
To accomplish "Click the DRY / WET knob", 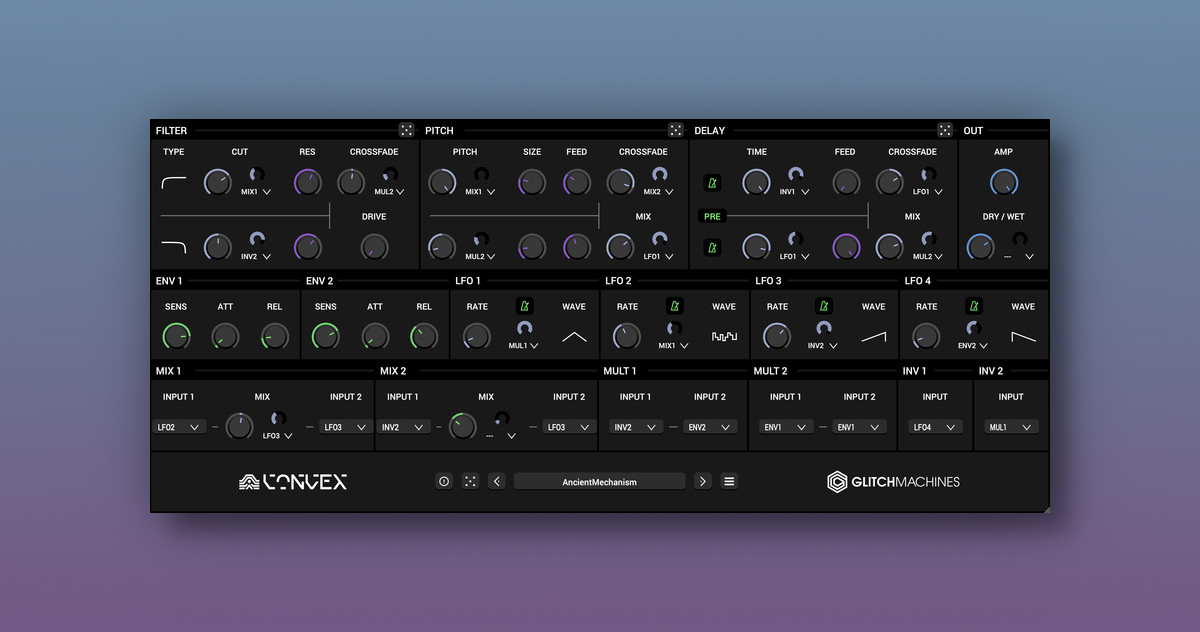I will (980, 247).
